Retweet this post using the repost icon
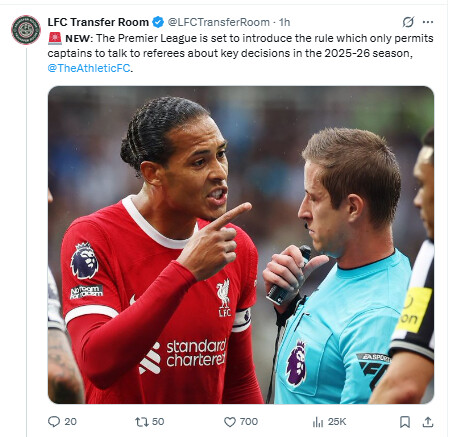This screenshot has height=437, width=463. pos(142,422)
